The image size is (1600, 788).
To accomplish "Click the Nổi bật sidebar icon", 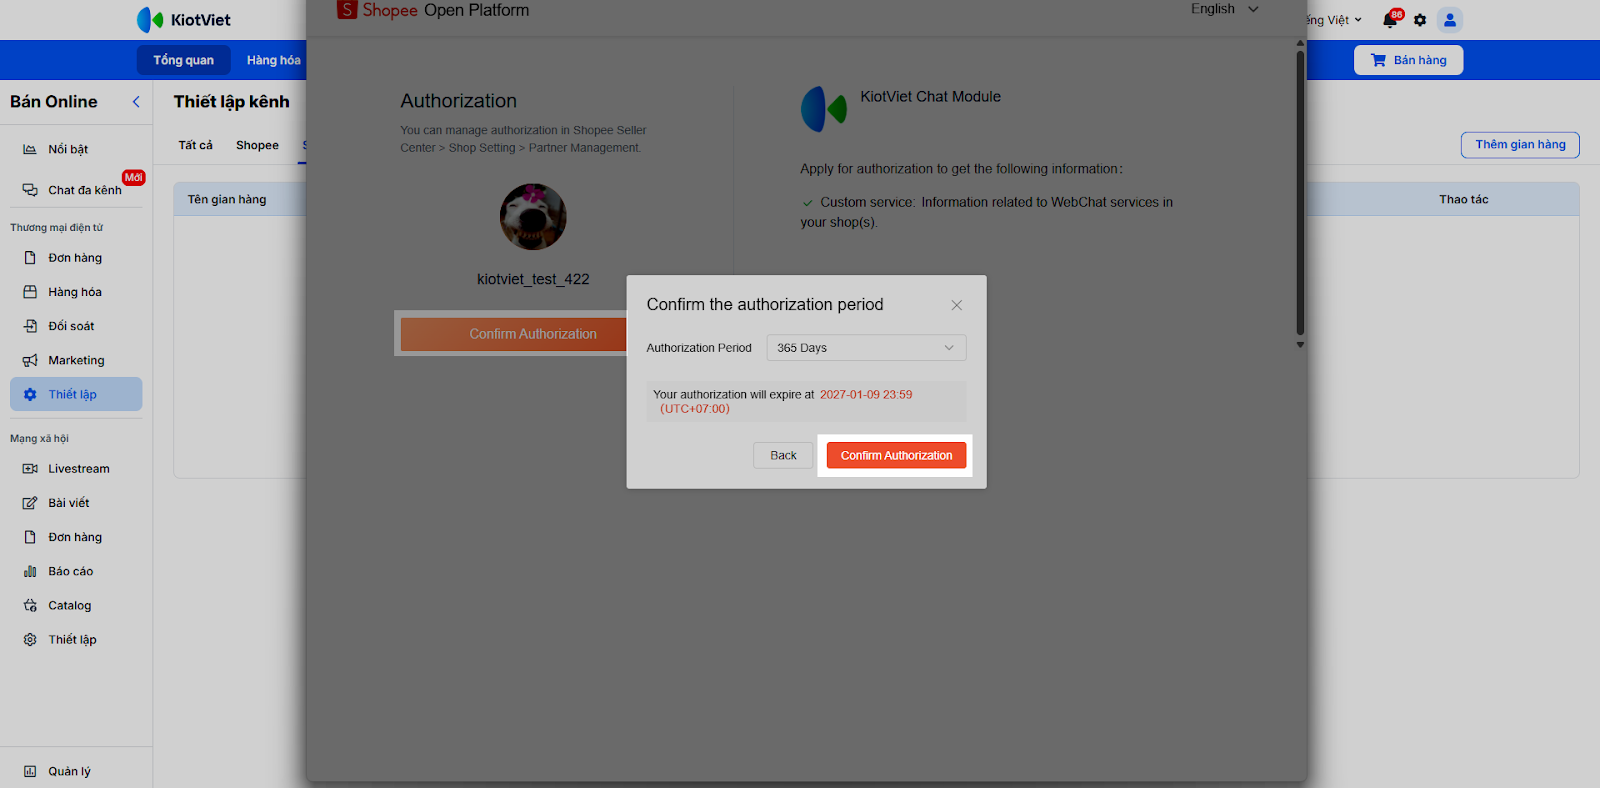I will pos(30,149).
